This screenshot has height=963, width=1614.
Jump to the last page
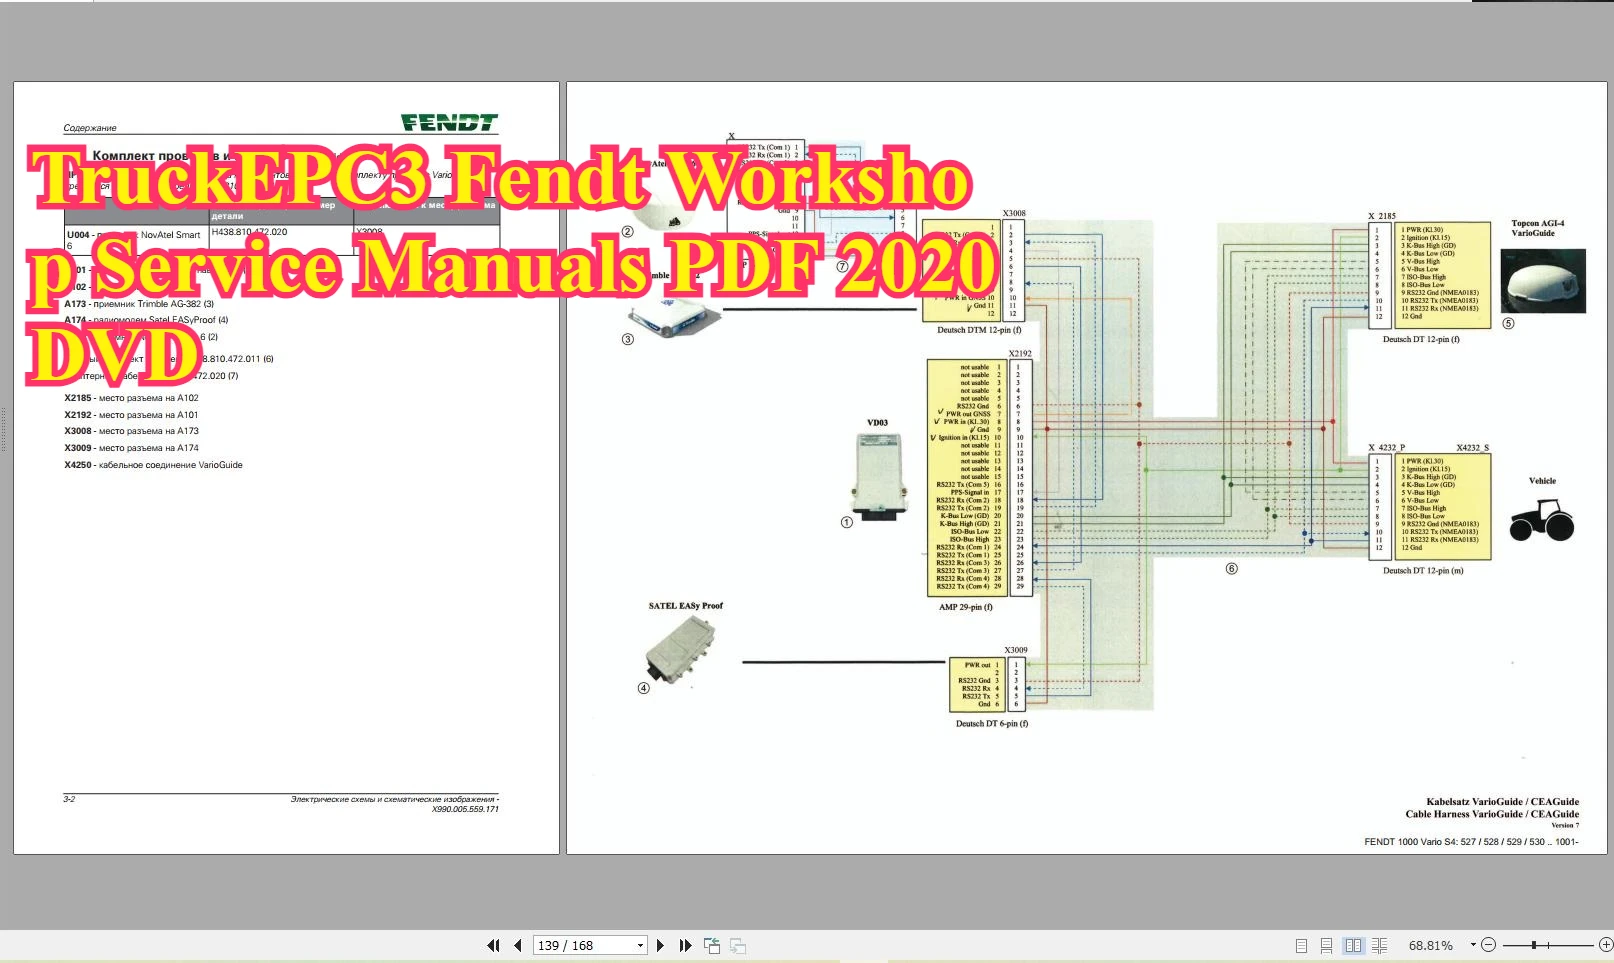685,945
